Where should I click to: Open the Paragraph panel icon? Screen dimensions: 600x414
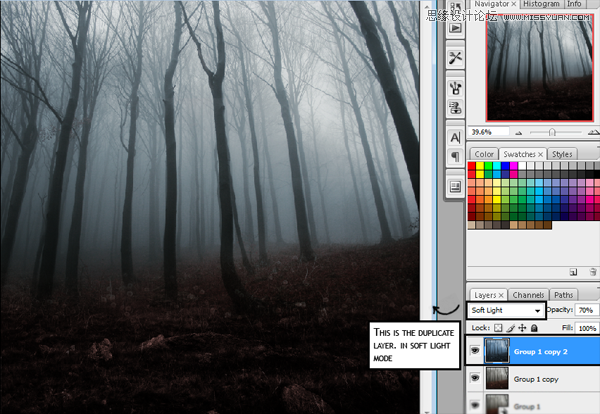point(455,156)
